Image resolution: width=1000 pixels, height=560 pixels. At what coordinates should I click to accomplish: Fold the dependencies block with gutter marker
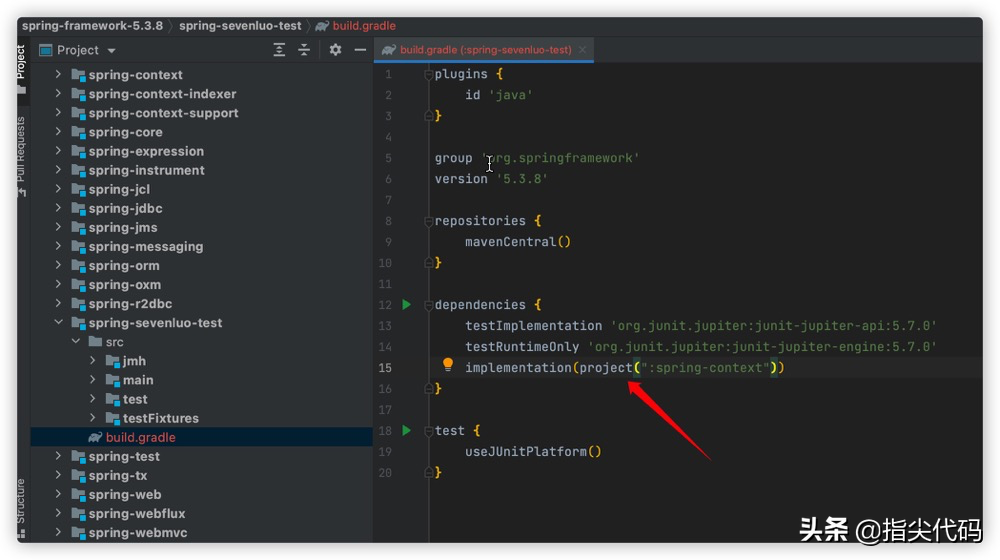[429, 305]
